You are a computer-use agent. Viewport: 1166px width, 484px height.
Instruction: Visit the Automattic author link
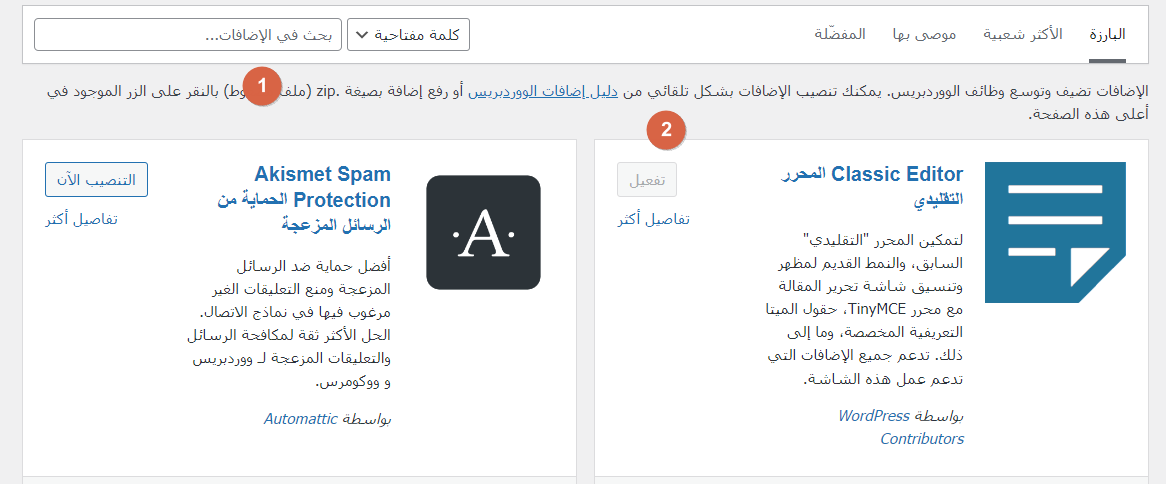[x=301, y=419]
